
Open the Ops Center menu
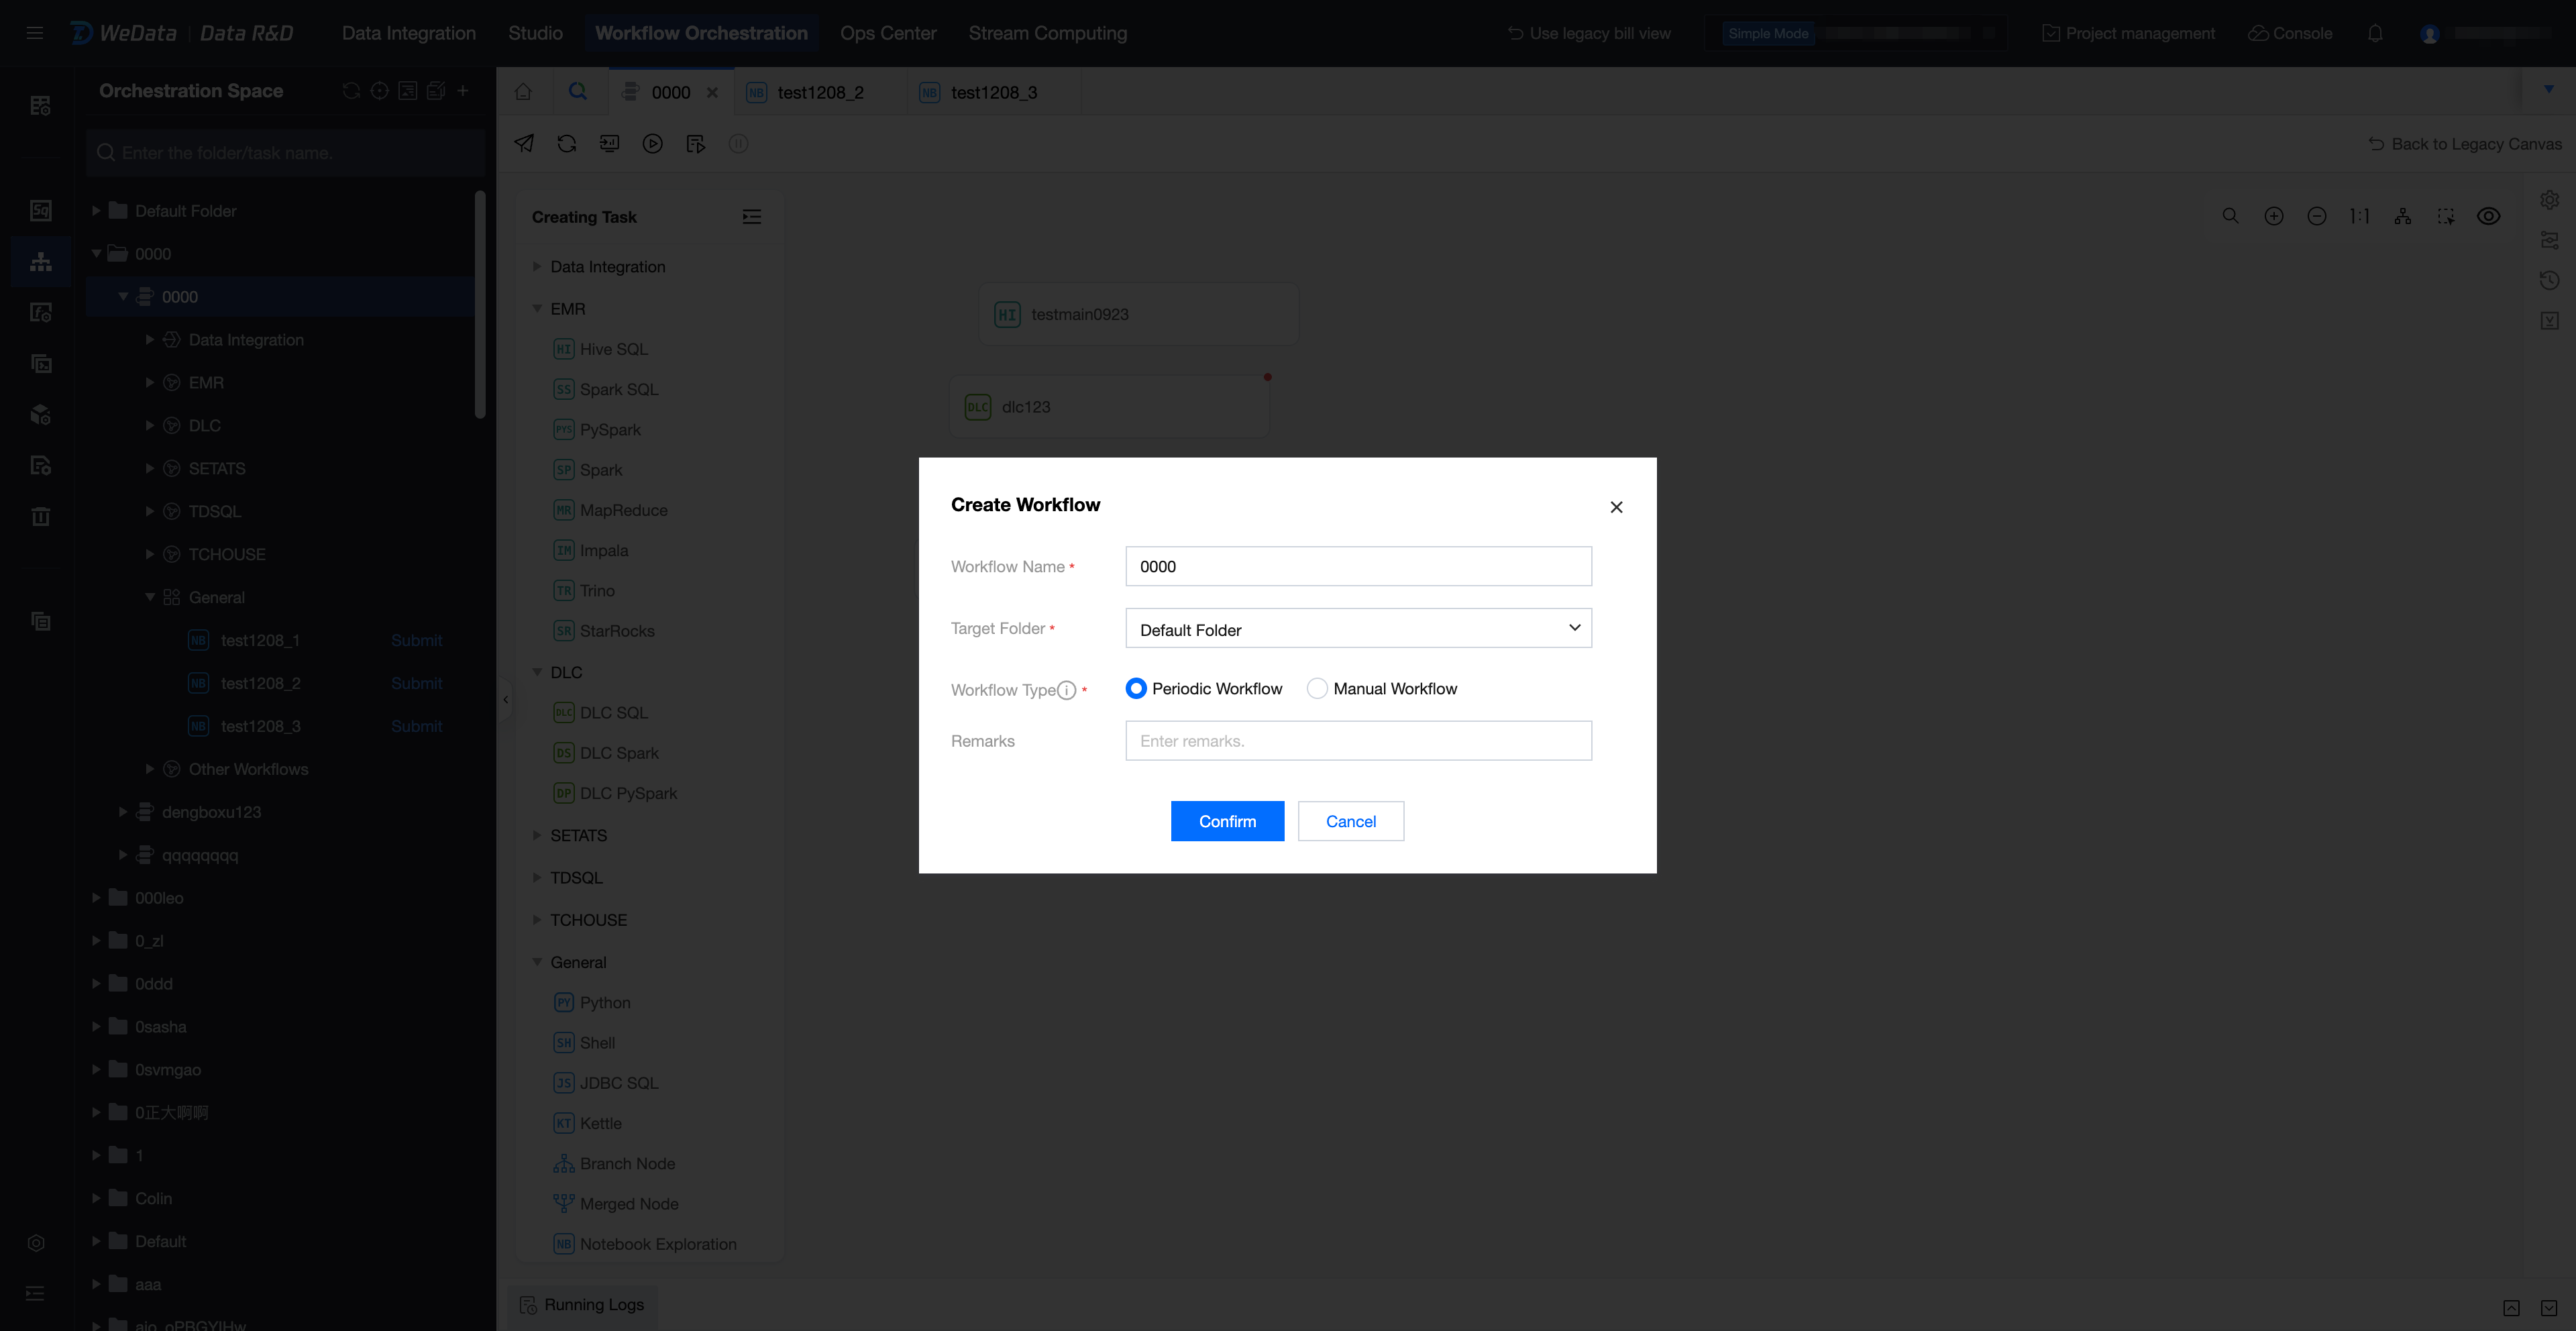click(x=887, y=33)
